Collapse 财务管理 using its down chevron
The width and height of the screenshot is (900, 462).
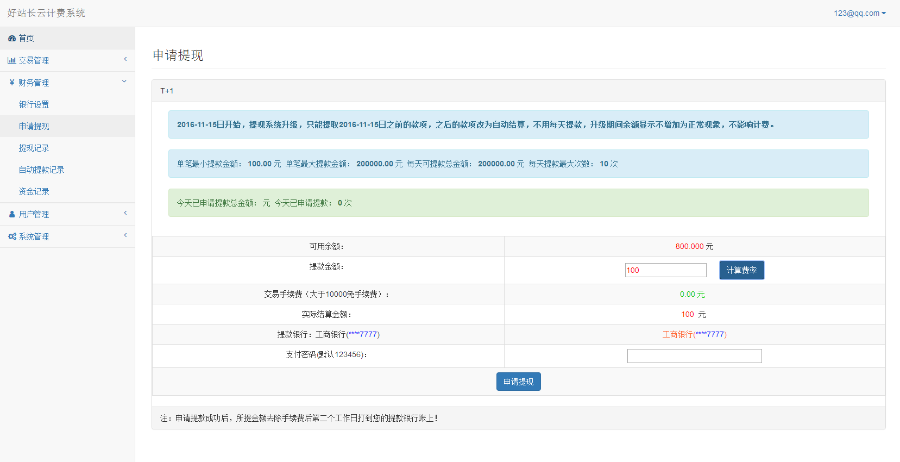(125, 82)
